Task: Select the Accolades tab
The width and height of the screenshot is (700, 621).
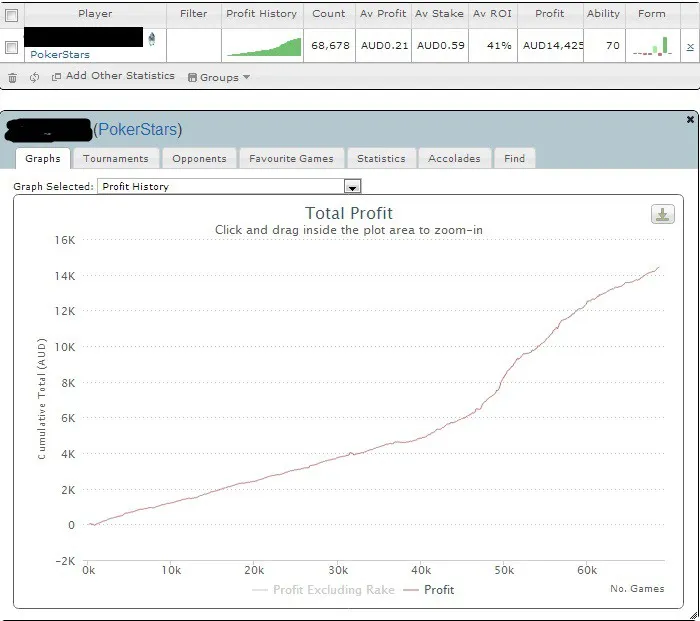Action: pos(454,158)
